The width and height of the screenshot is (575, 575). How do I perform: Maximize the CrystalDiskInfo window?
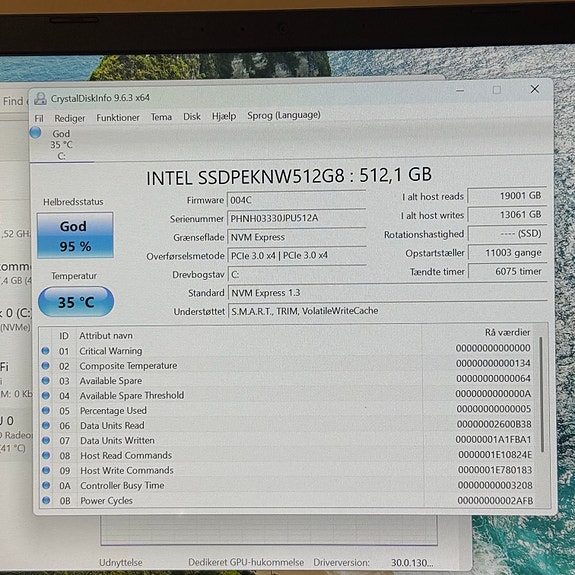click(x=497, y=90)
